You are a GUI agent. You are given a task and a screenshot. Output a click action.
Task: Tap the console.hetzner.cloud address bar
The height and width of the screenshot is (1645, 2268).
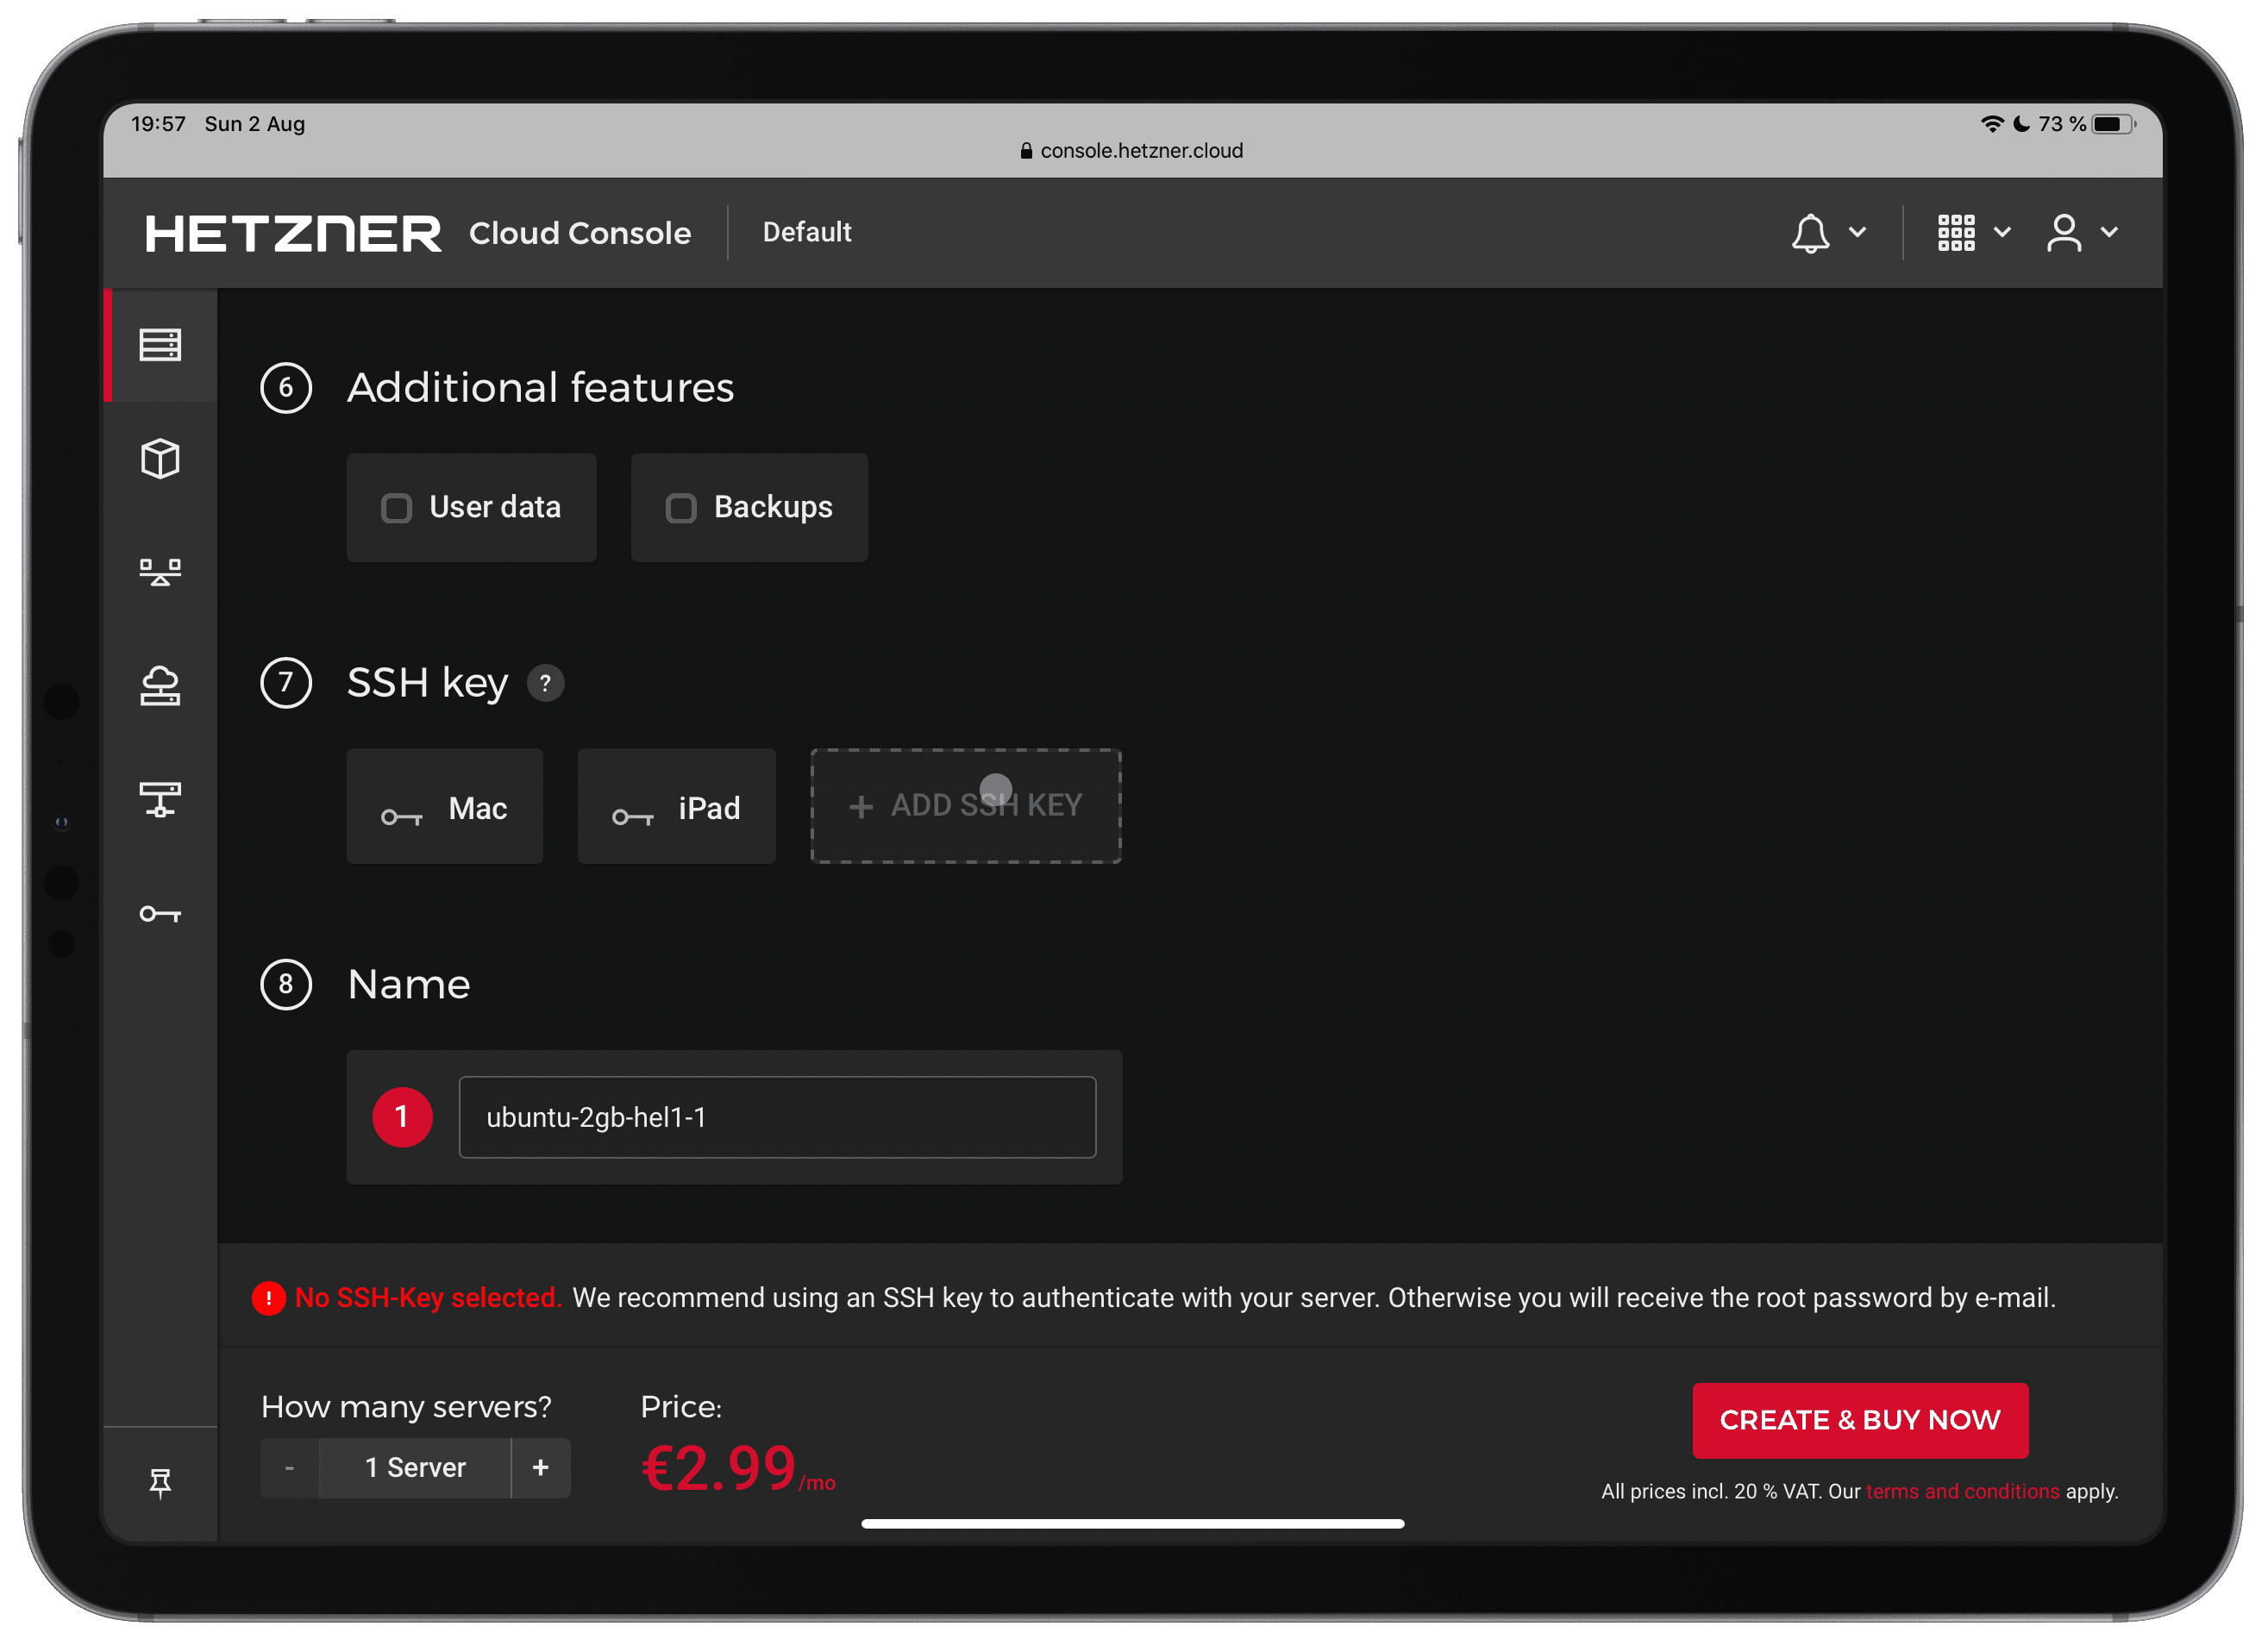1132,151
